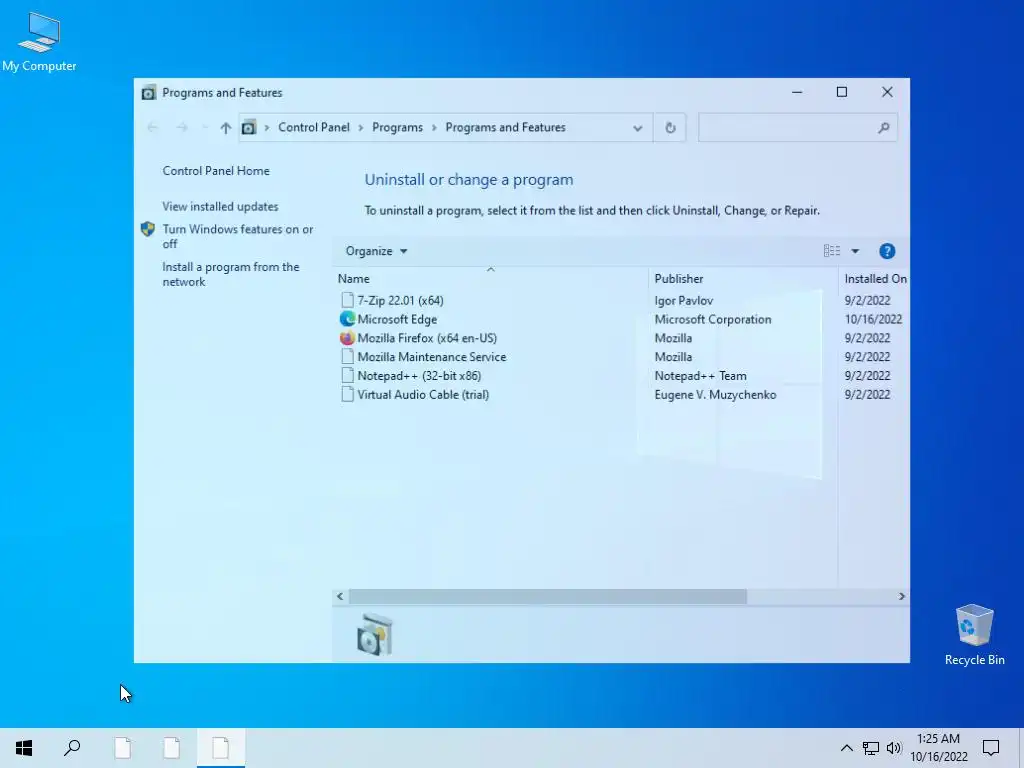This screenshot has width=1024, height=768.
Task: Open volume speaker tray icon
Action: click(894, 748)
